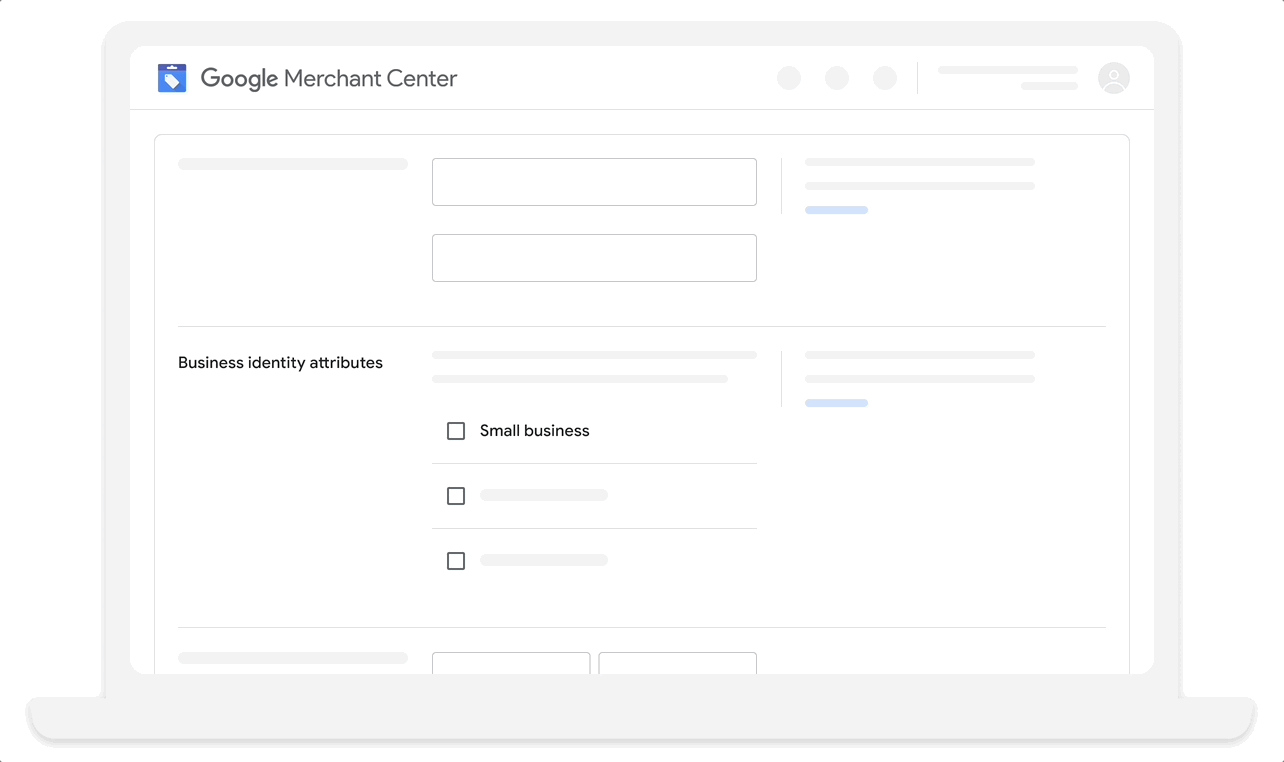1284x762 pixels.
Task: Click the middle round header icon
Action: 837,78
